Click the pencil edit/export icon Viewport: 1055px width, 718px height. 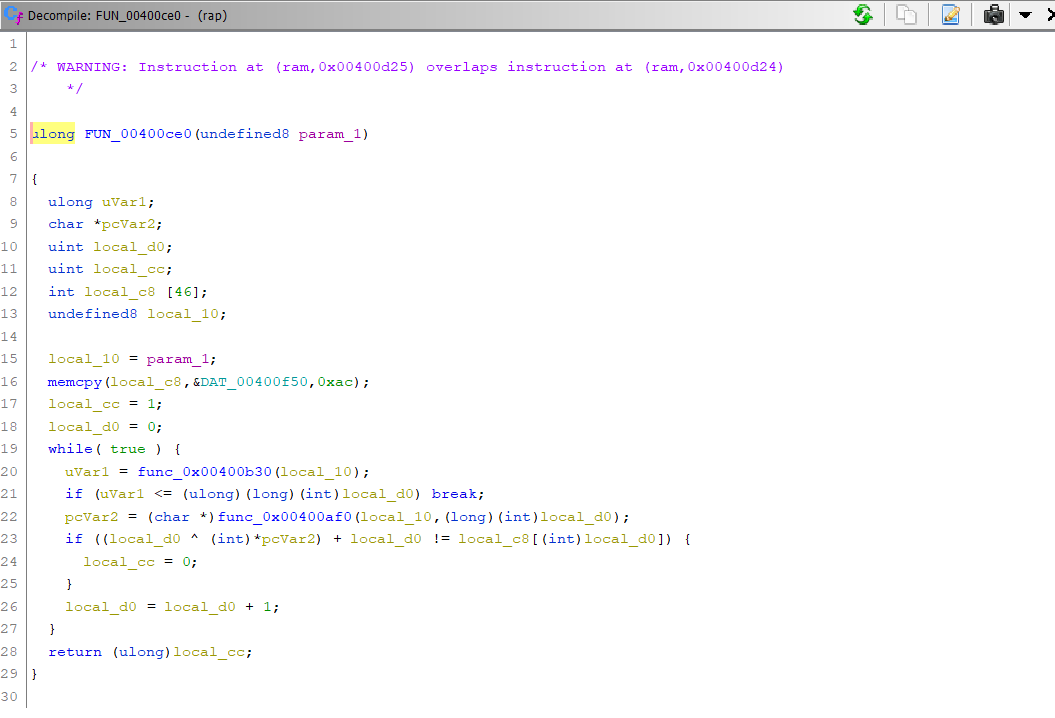(950, 15)
